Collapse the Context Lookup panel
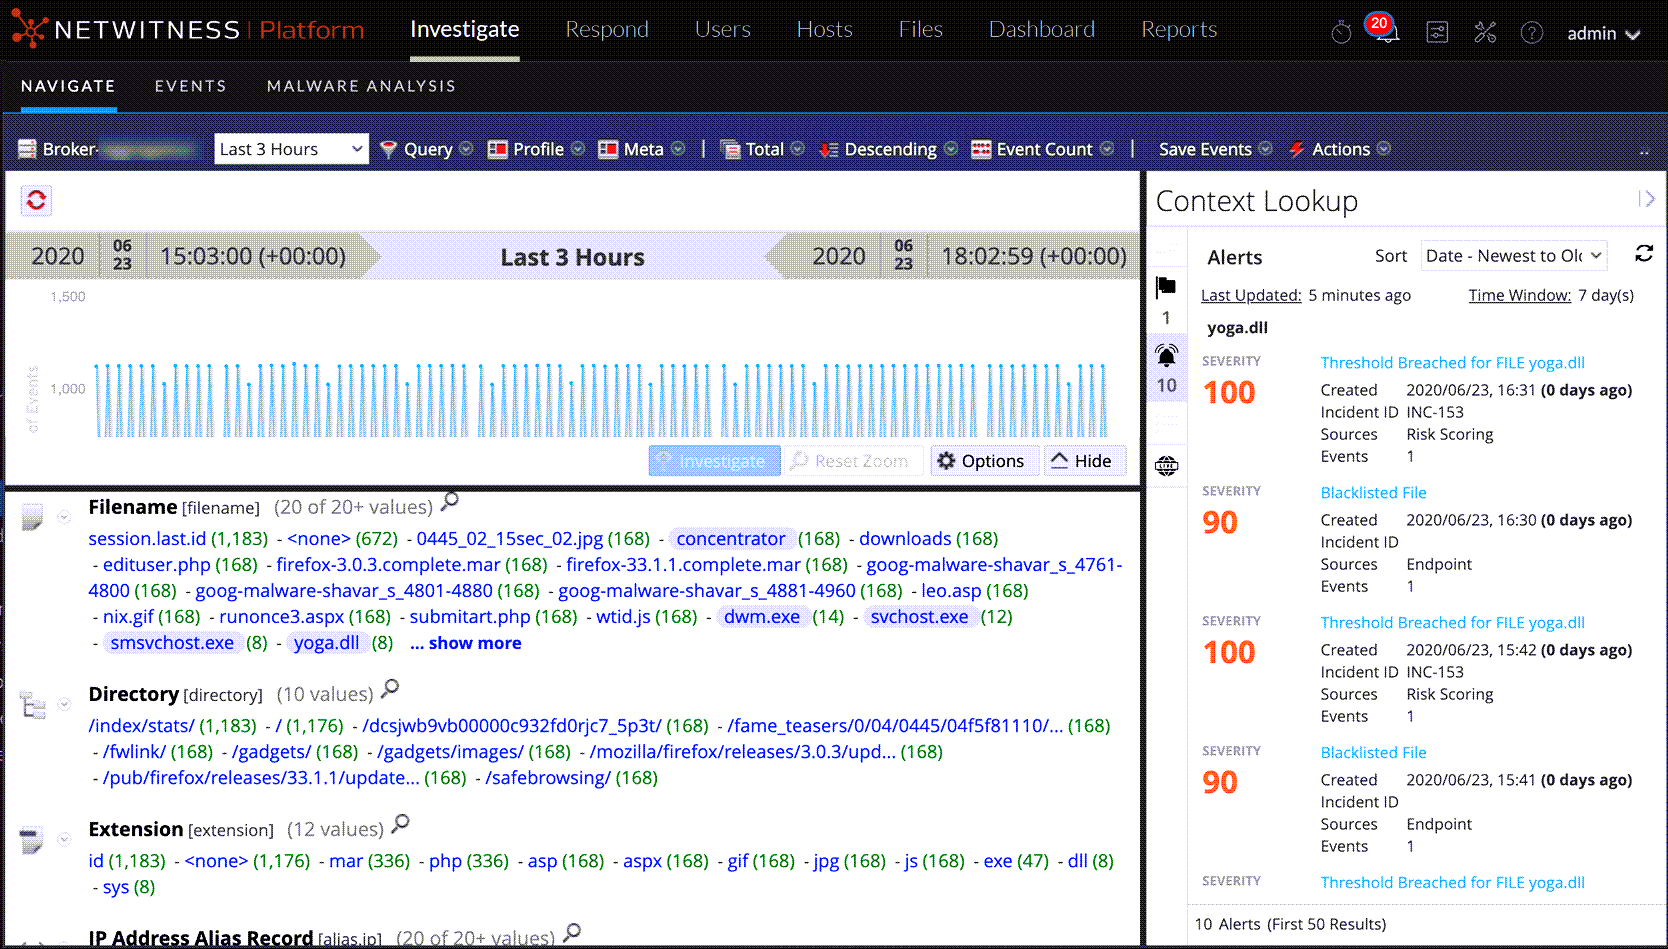Viewport: 1668px width, 949px height. 1645,199
